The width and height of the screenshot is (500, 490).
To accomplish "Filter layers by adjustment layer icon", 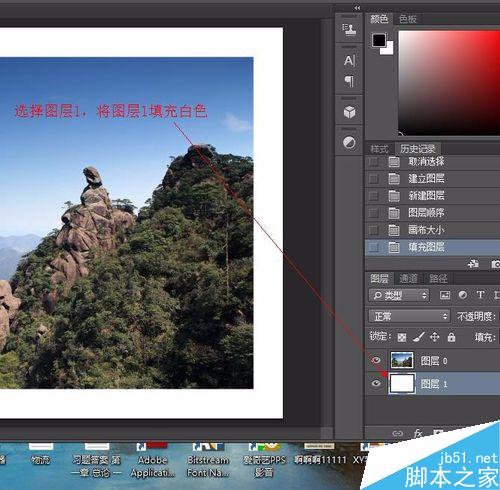I will pyautogui.click(x=463, y=295).
